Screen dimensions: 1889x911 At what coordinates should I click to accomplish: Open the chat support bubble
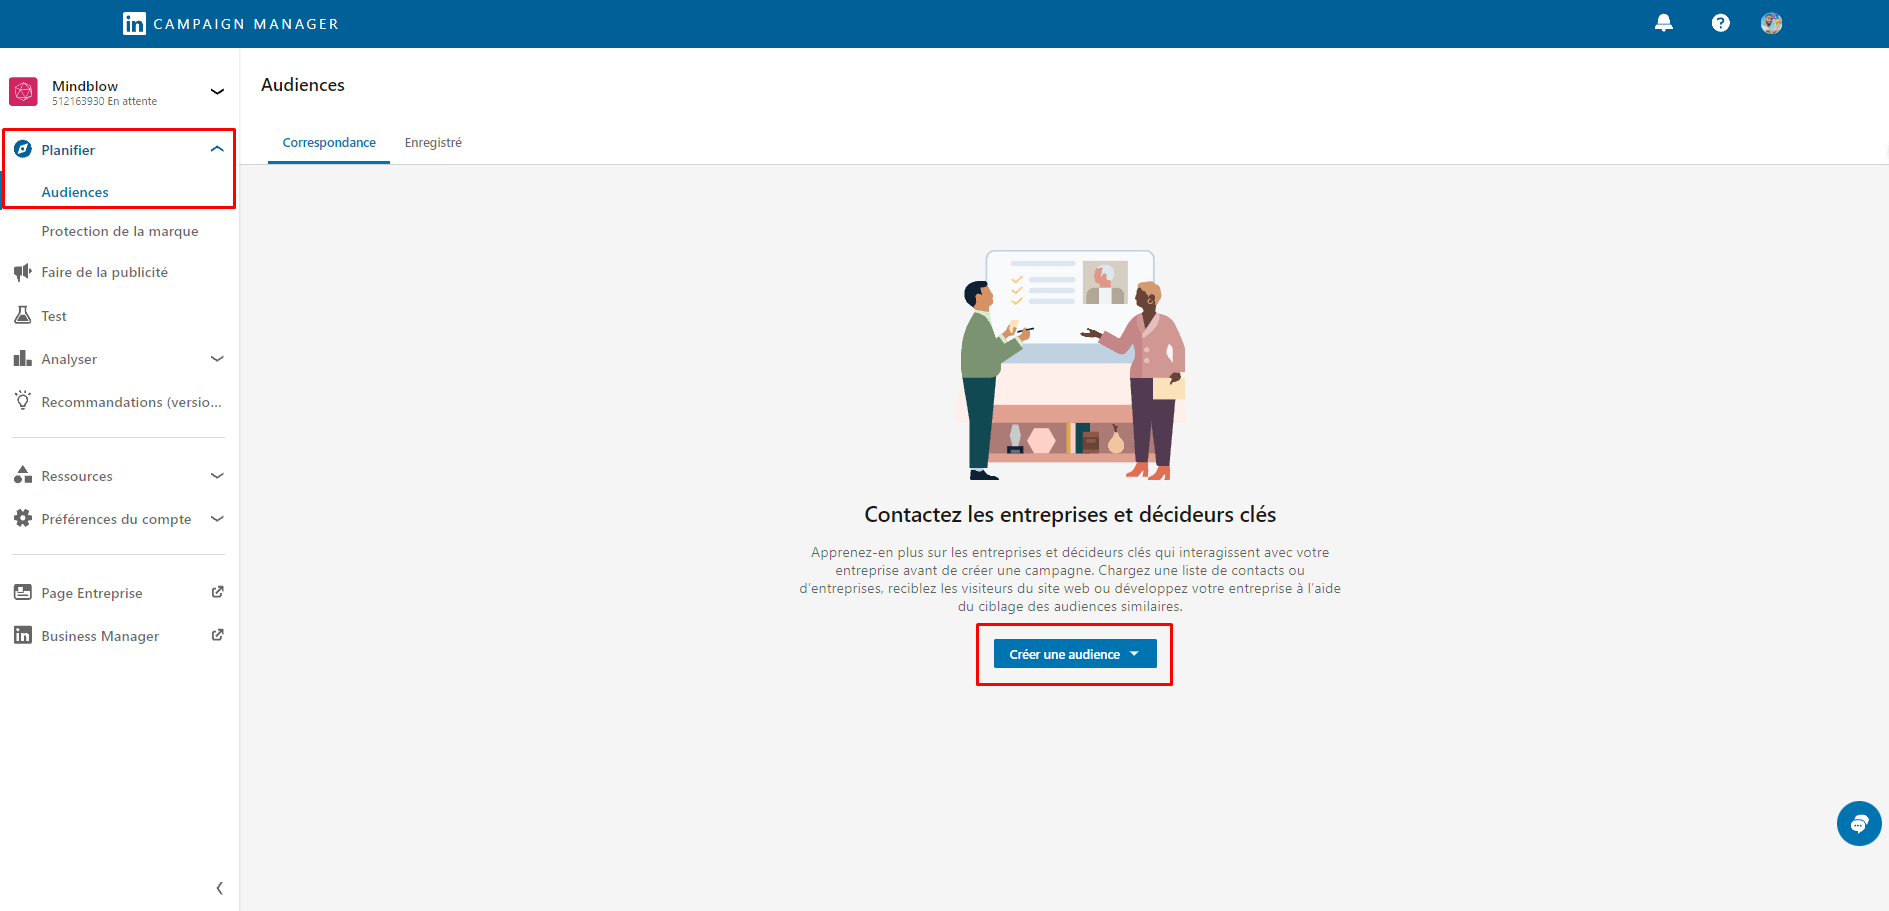[x=1859, y=824]
